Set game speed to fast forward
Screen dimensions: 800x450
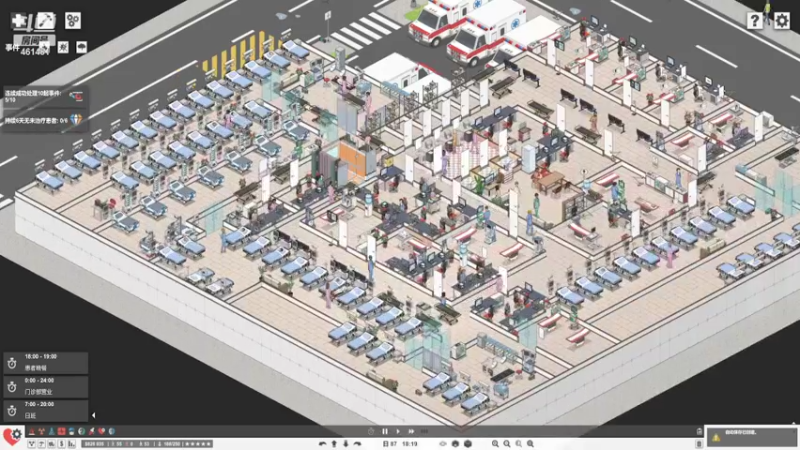coord(411,431)
